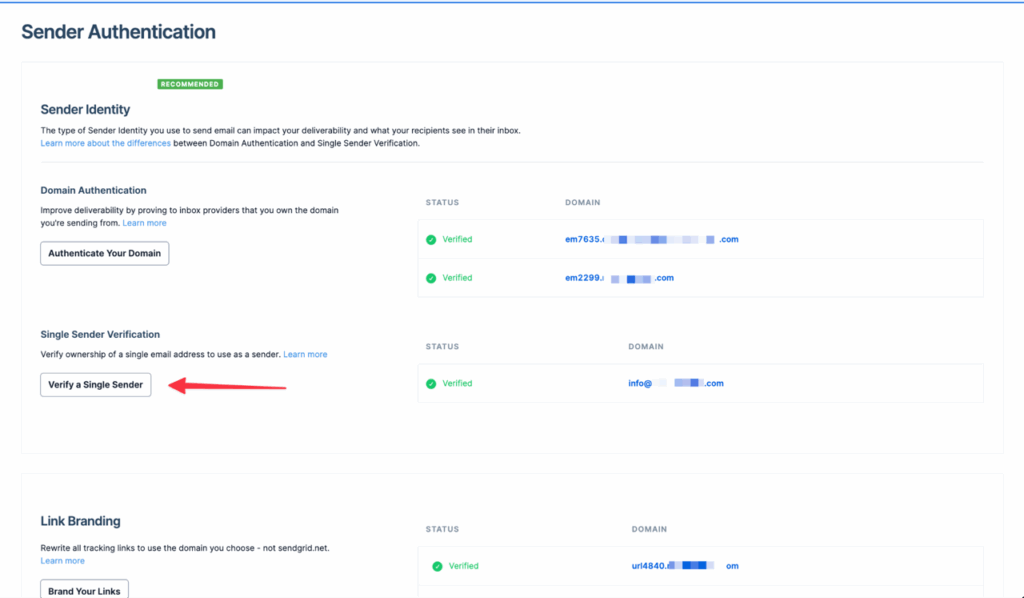
Task: Open the em2299 authenticated domain entry
Action: tap(619, 278)
